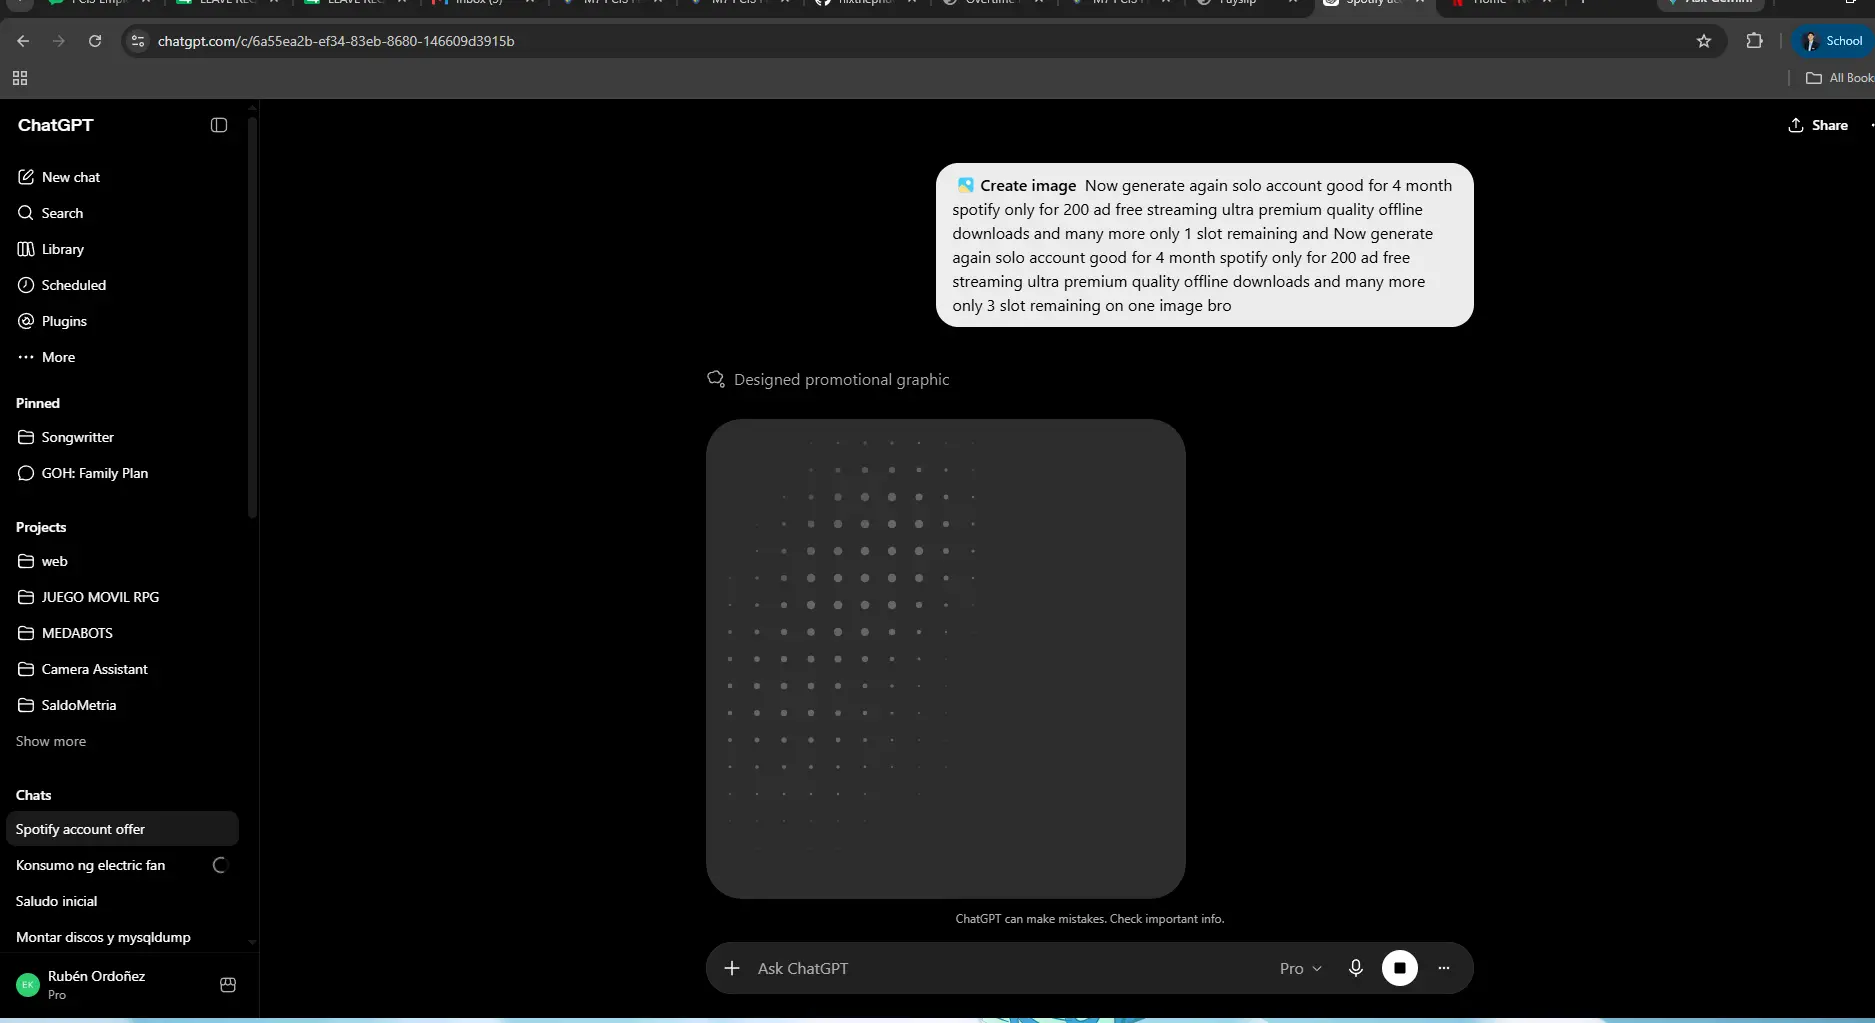Bookmark this page with star
Image resolution: width=1875 pixels, height=1023 pixels.
pyautogui.click(x=1704, y=41)
